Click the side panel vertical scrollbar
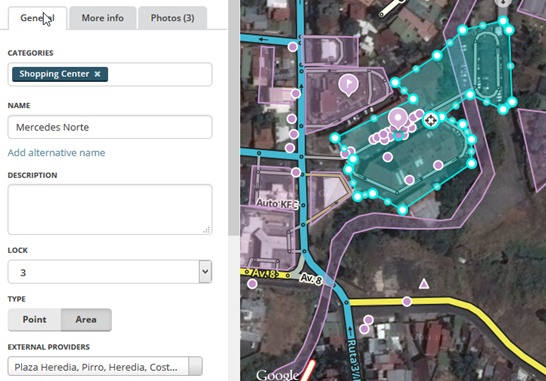546x381 pixels. (233, 118)
